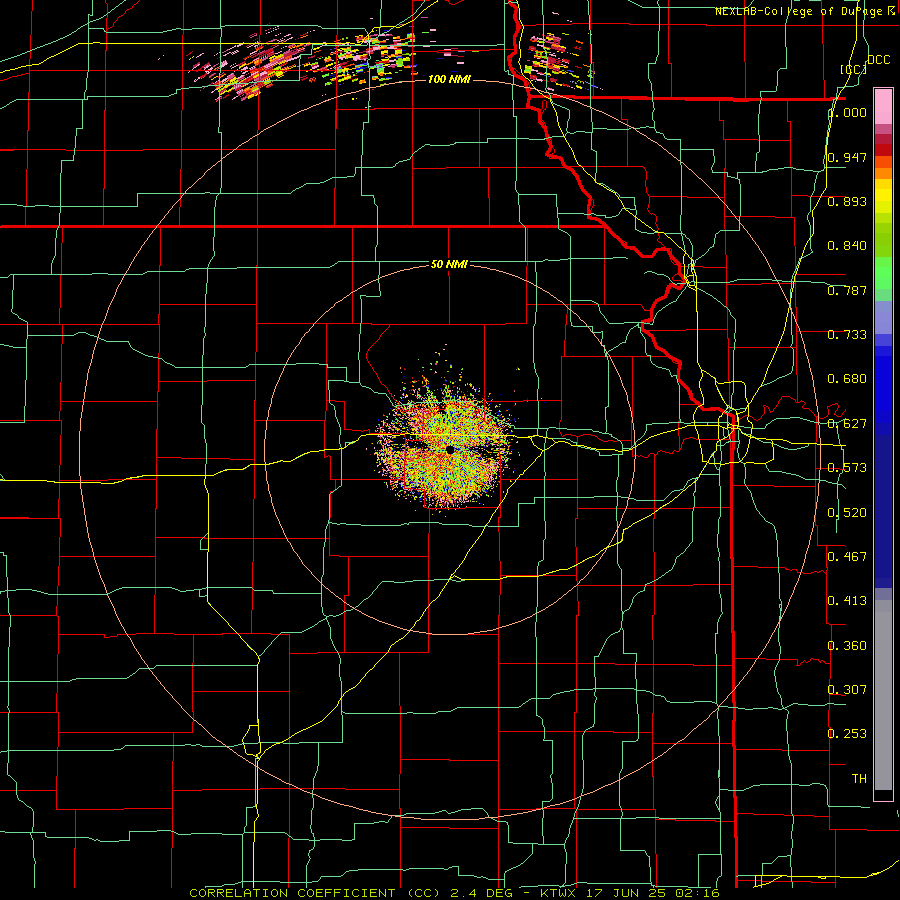Click the pink top segment of the color bar

coord(883,107)
